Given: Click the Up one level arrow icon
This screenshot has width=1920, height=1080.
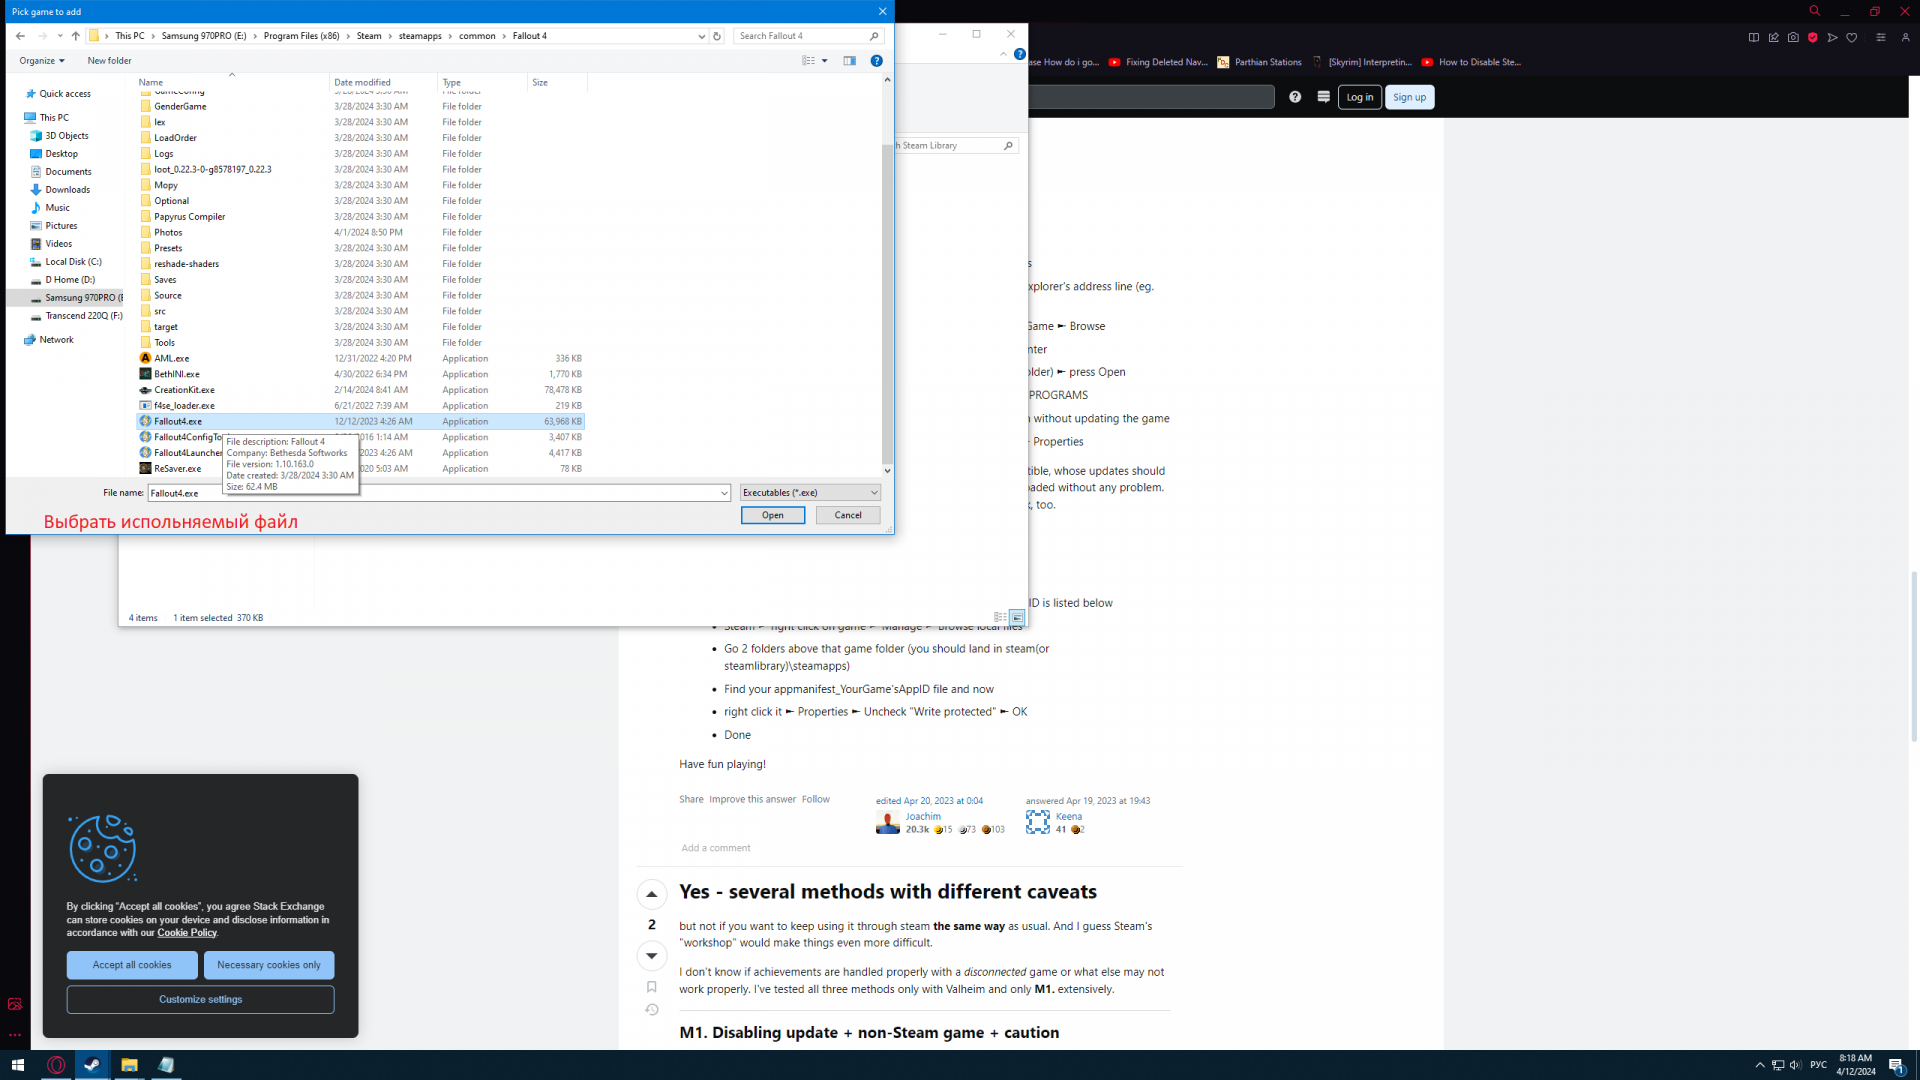Looking at the screenshot, I should coord(75,36).
